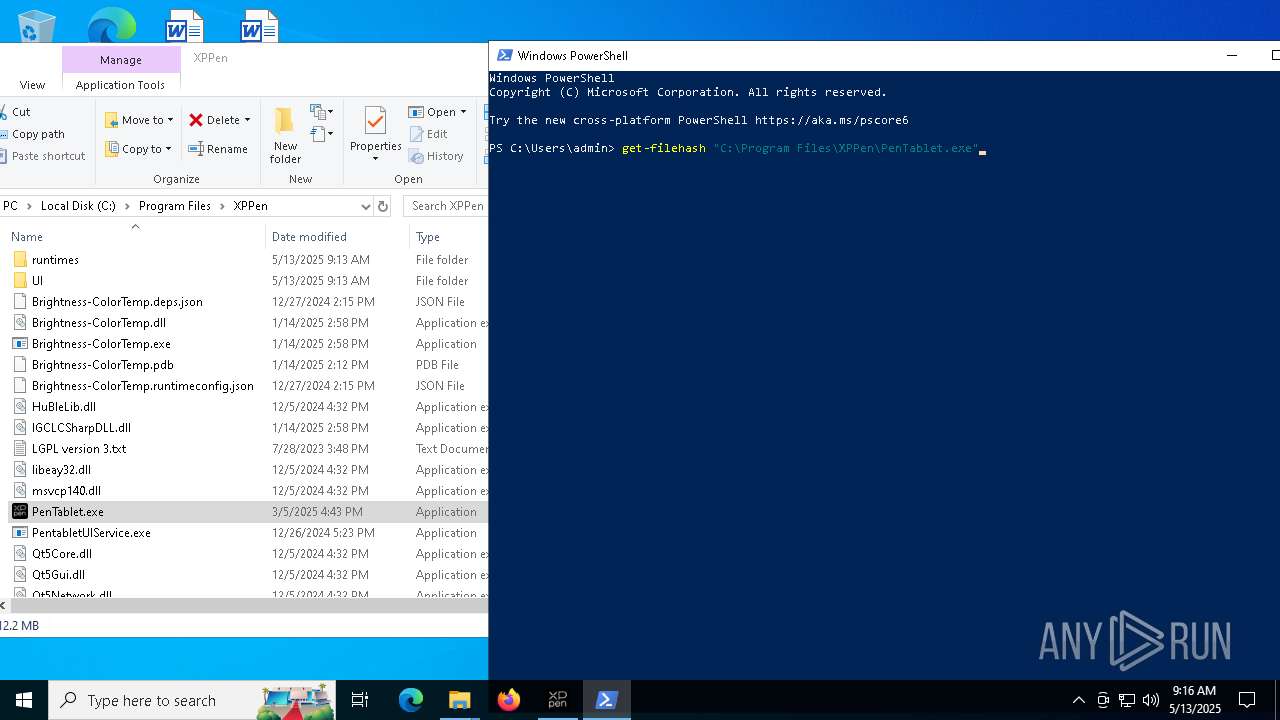The height and width of the screenshot is (720, 1280).
Task: Open notification center icon
Action: (1247, 700)
